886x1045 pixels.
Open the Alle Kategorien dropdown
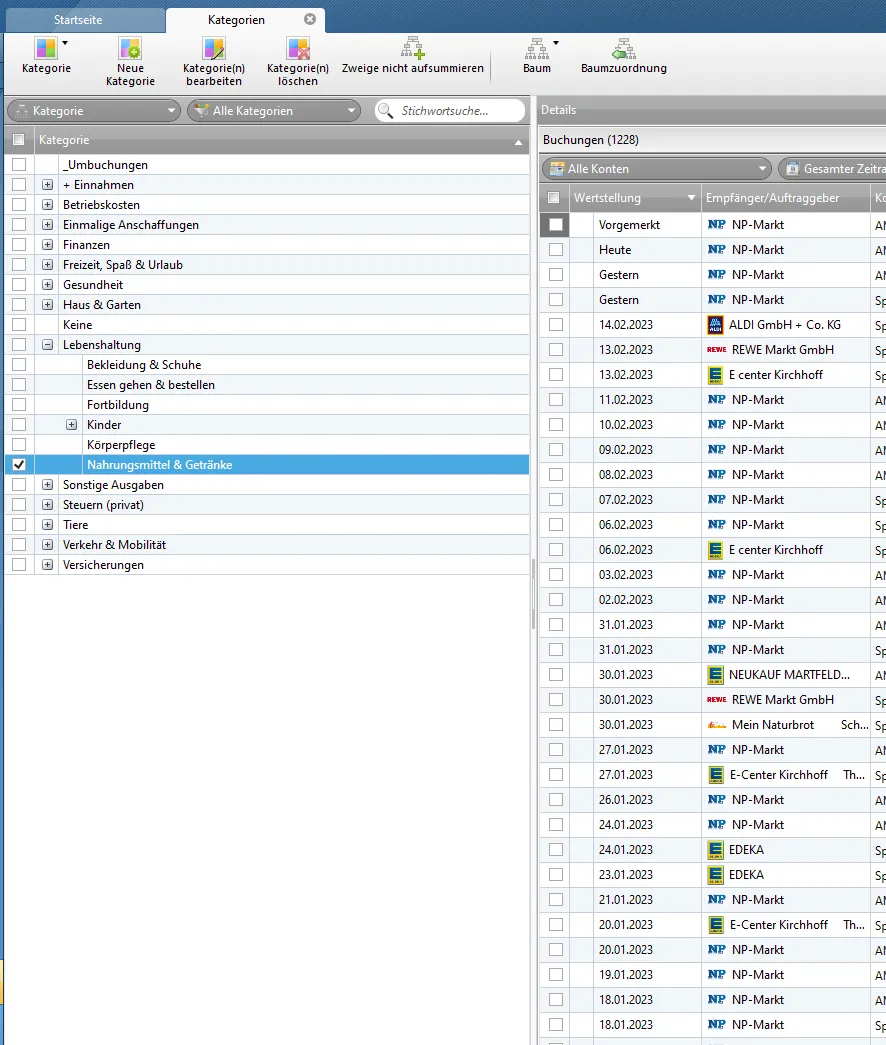pyautogui.click(x=276, y=111)
